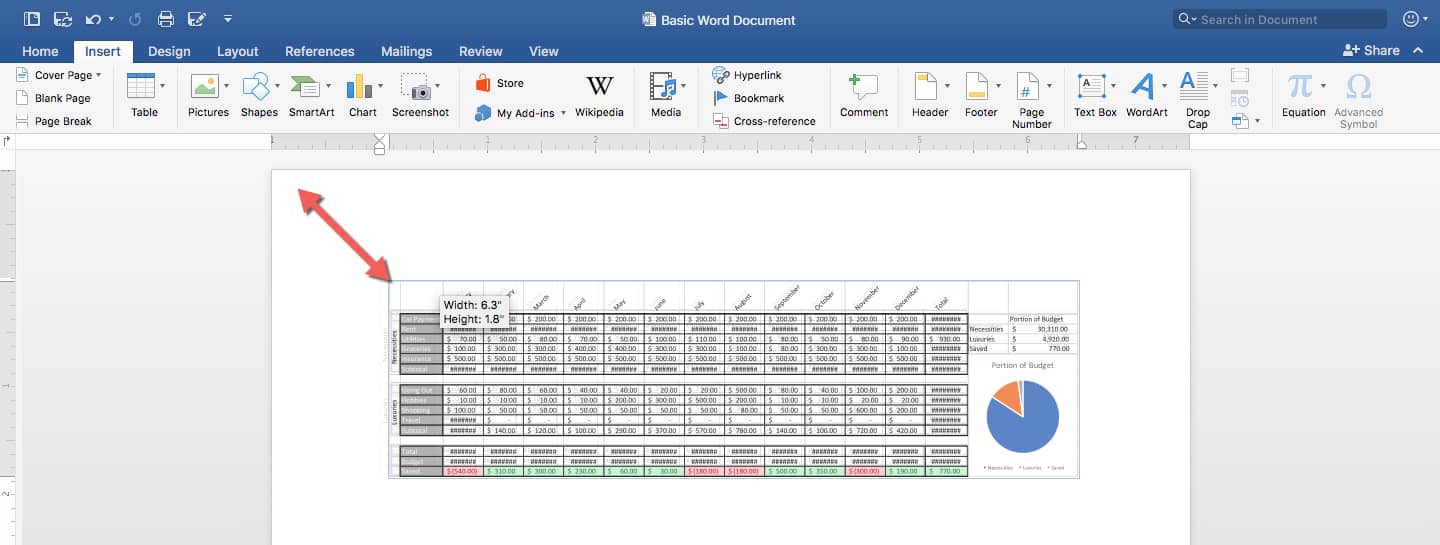Click the Save icon in title bar

[x=62, y=19]
